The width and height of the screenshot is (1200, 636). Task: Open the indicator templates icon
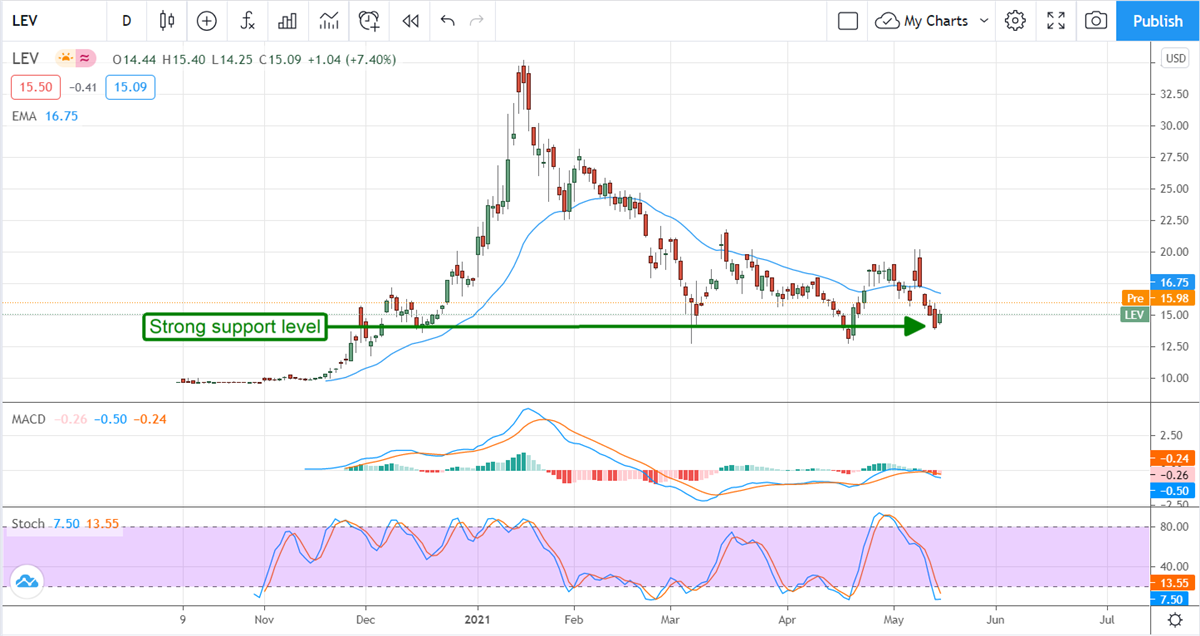pyautogui.click(x=329, y=20)
